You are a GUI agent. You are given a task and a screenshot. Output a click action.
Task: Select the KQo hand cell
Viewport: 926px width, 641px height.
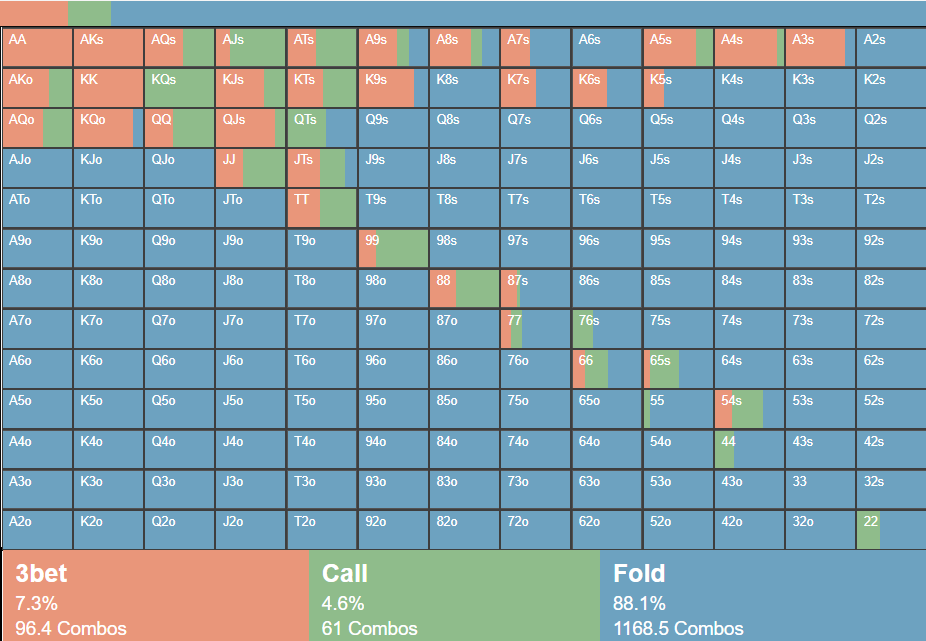tap(108, 128)
